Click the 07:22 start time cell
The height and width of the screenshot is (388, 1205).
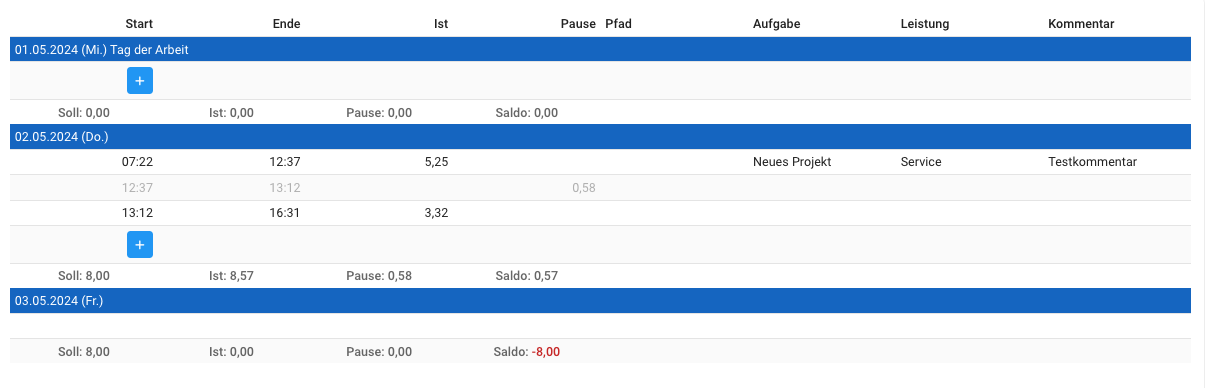[137, 162]
